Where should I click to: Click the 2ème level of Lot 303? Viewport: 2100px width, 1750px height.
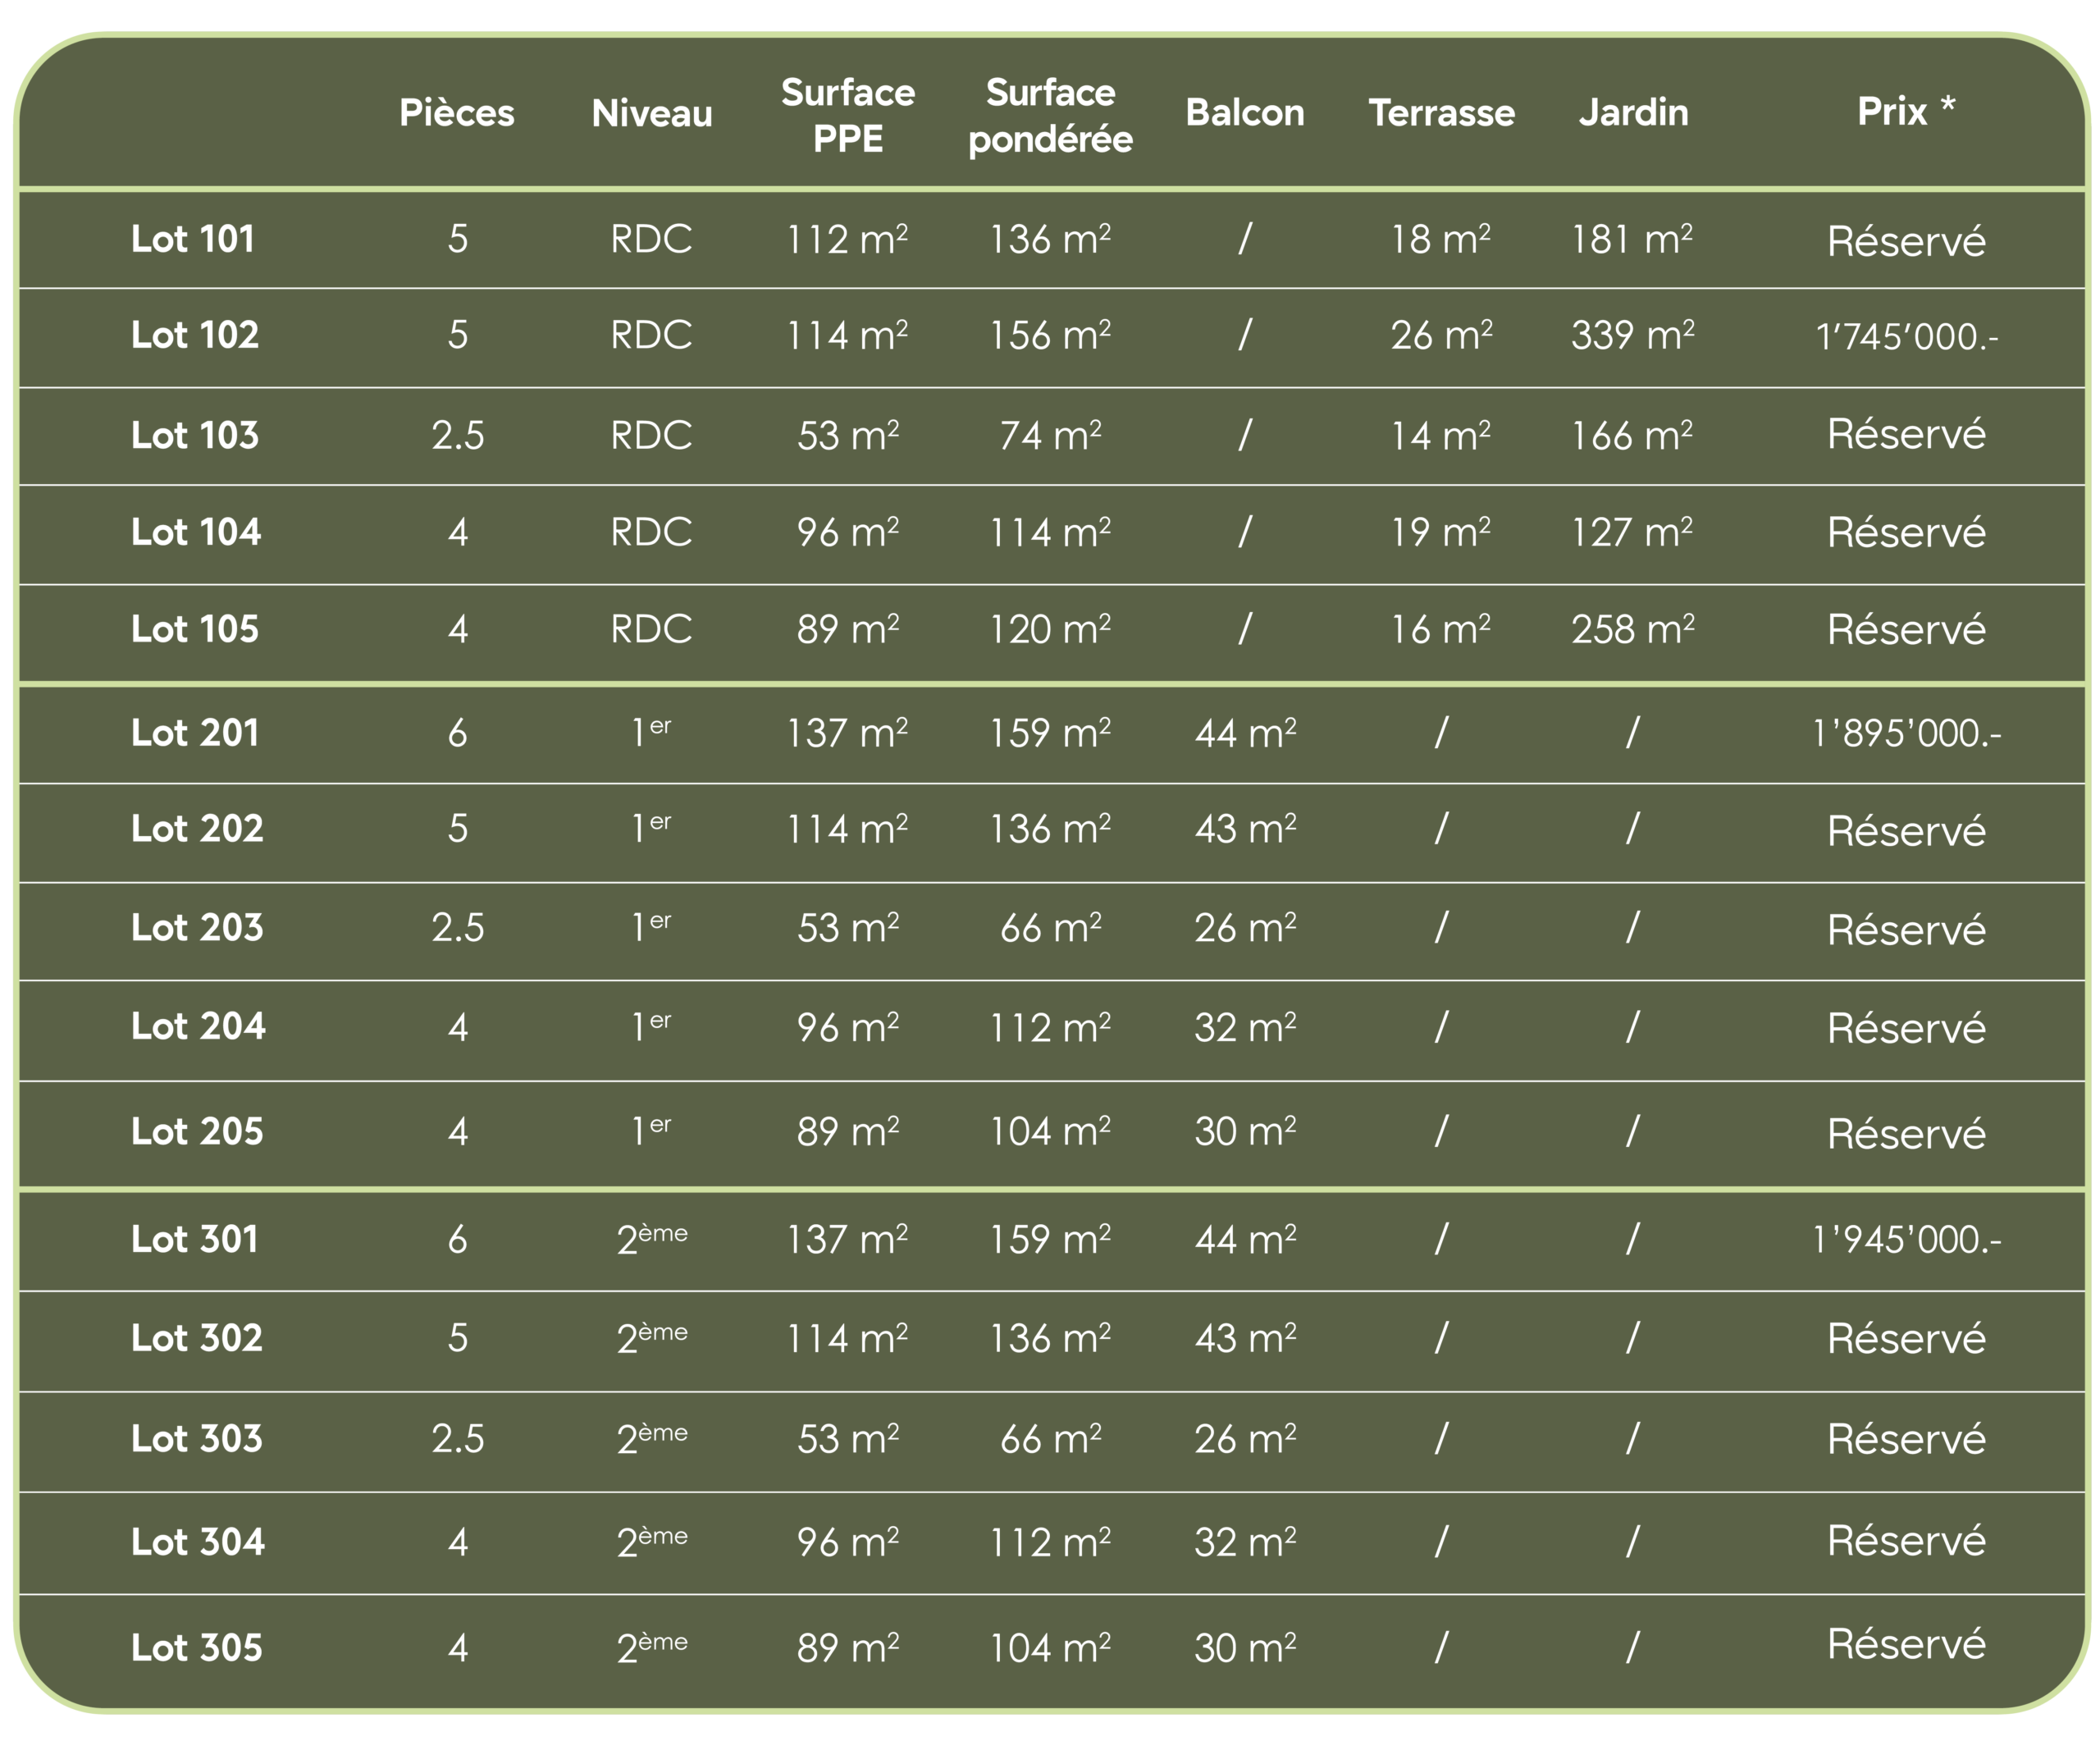click(x=652, y=1437)
